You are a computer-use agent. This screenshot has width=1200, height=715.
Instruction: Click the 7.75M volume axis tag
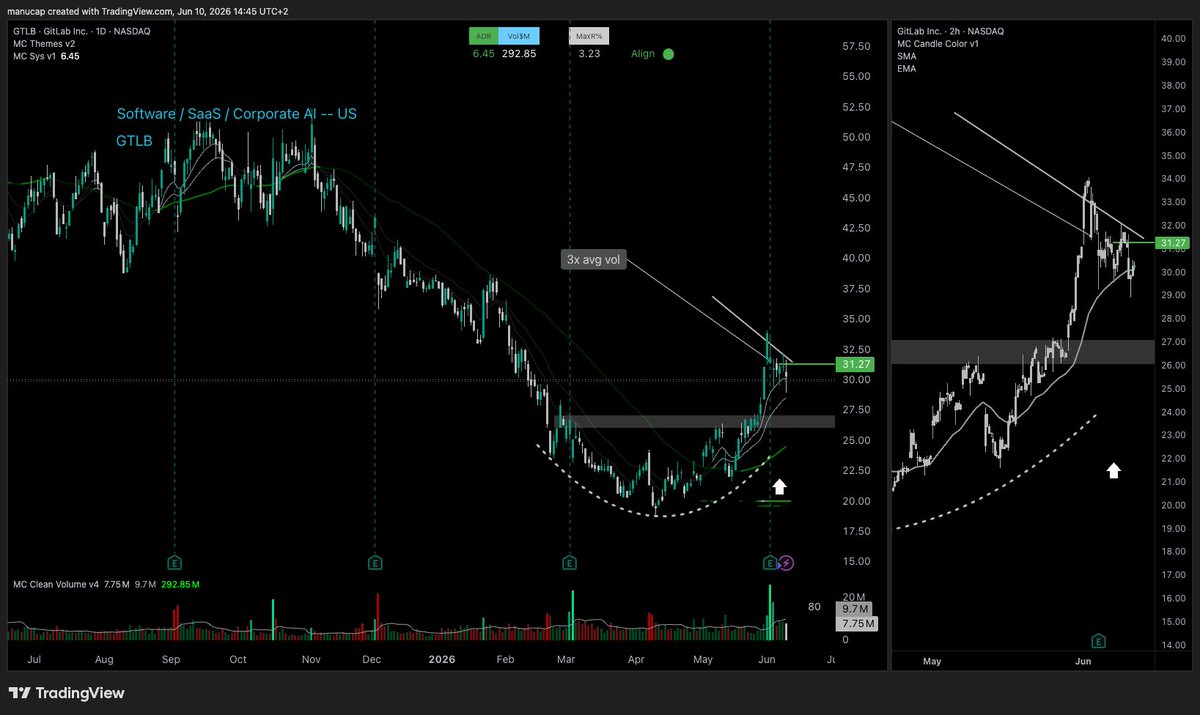(x=857, y=624)
